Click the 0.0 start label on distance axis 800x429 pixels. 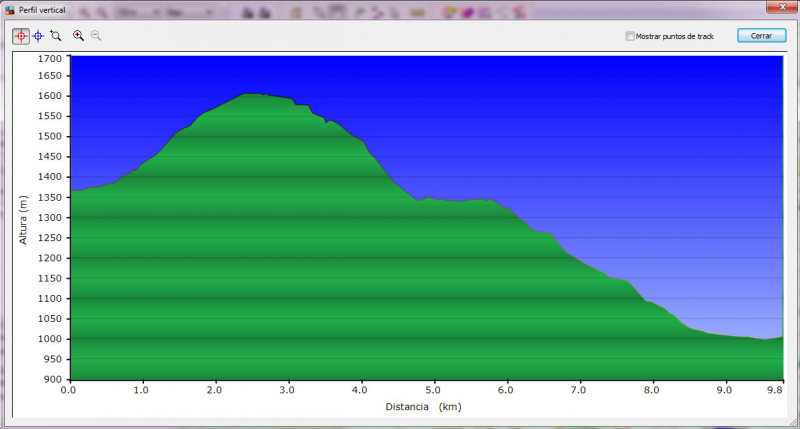pyautogui.click(x=69, y=390)
